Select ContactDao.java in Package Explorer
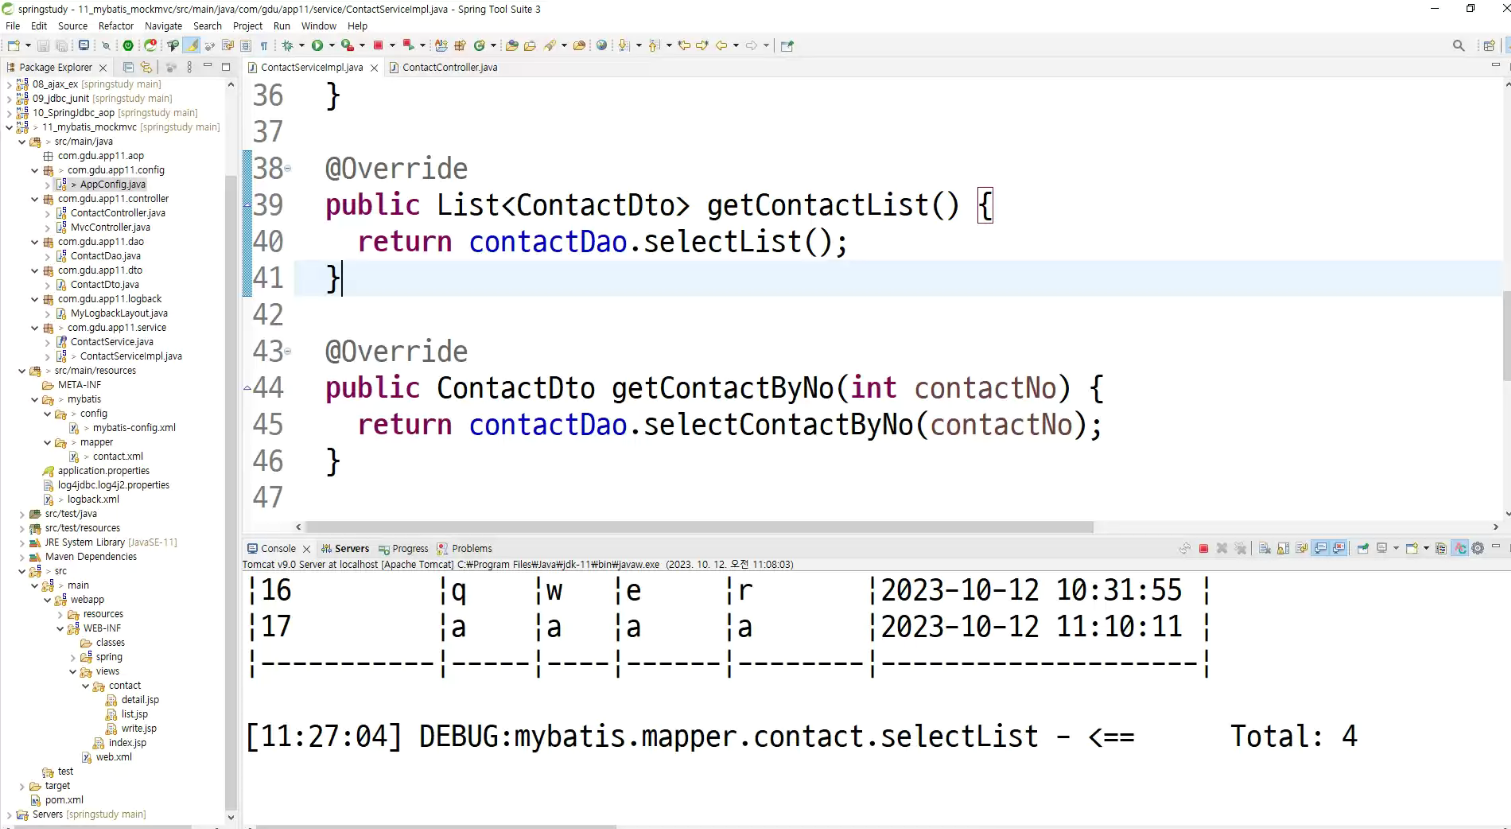Viewport: 1511px width, 829px height. 105,256
